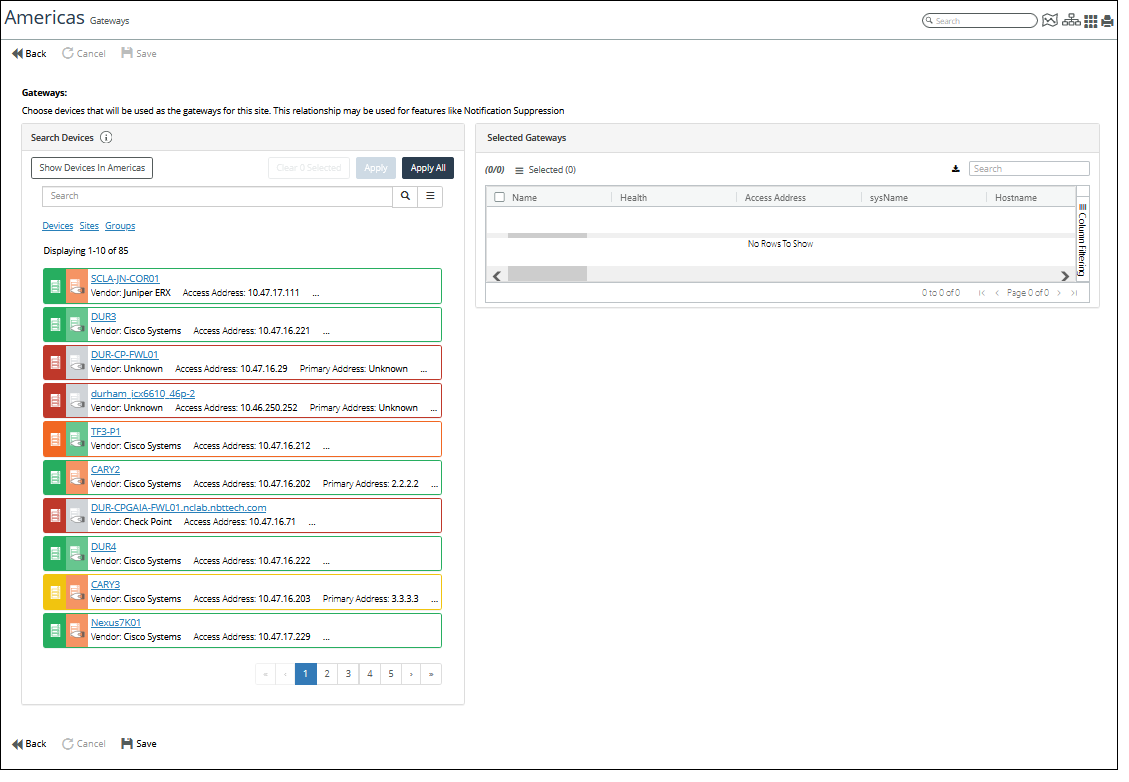Open the map view icon
This screenshot has width=1129, height=782.
click(1049, 21)
